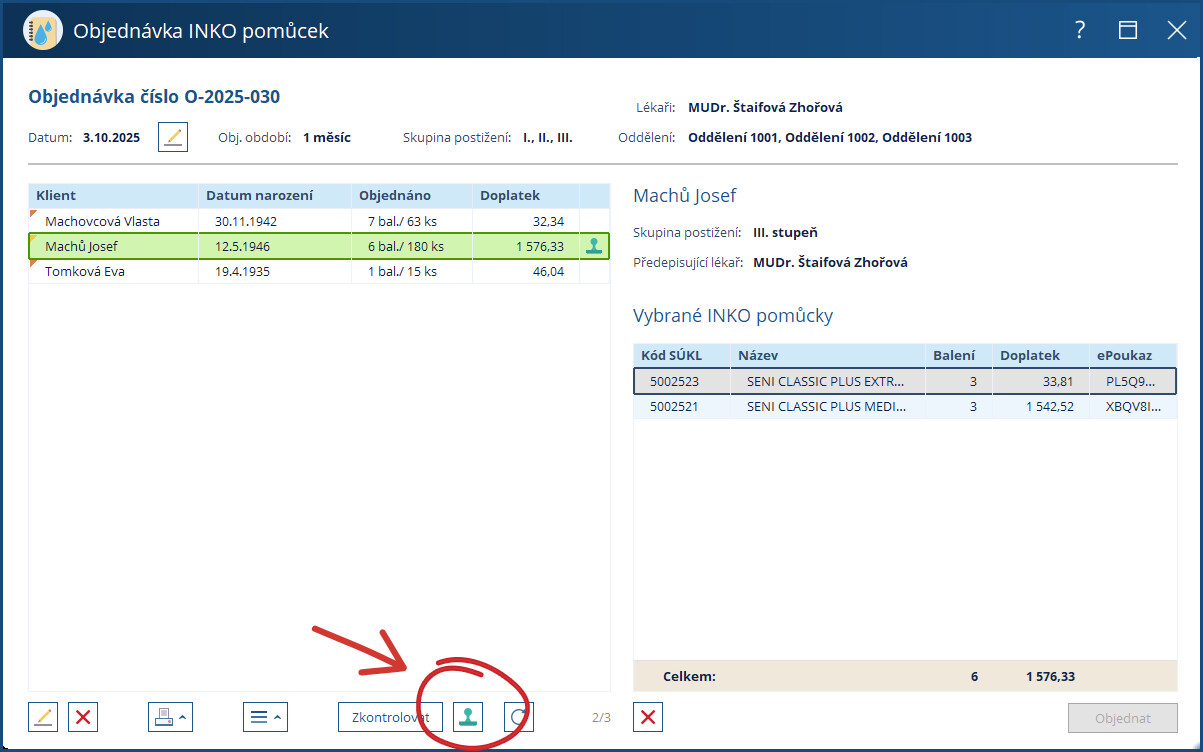Open help with the question mark icon

[x=1080, y=31]
